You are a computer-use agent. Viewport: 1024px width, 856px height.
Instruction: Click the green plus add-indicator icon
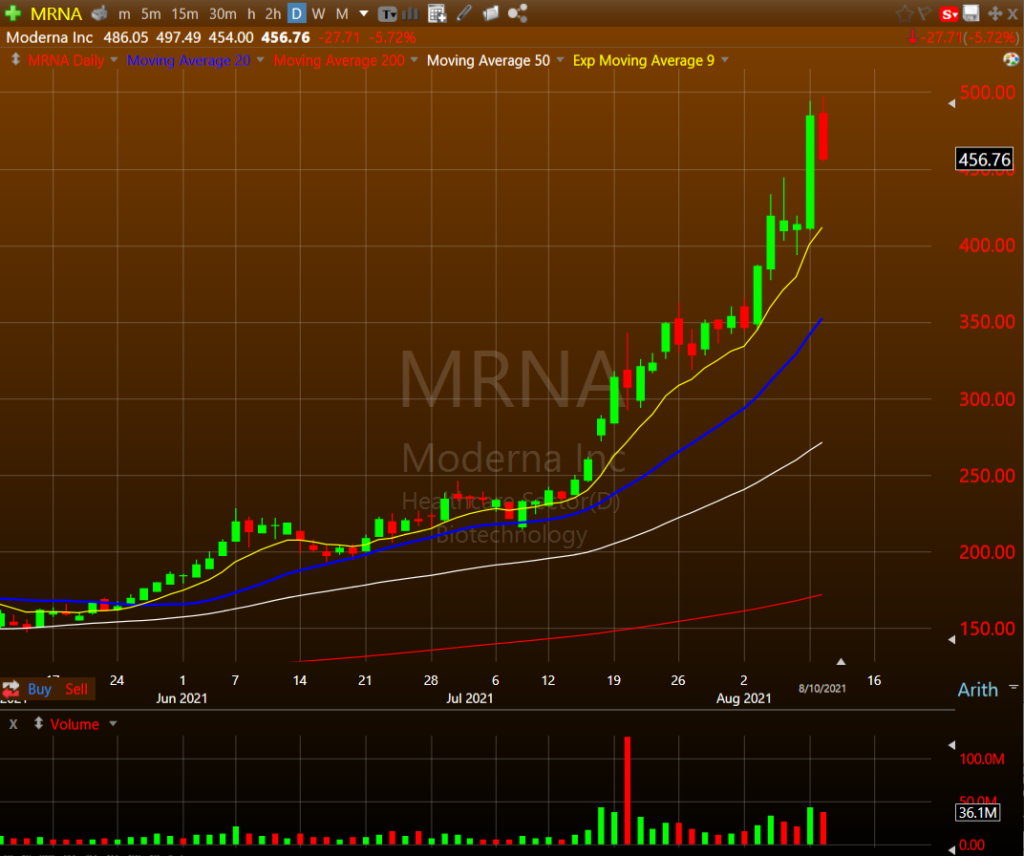[x=12, y=13]
